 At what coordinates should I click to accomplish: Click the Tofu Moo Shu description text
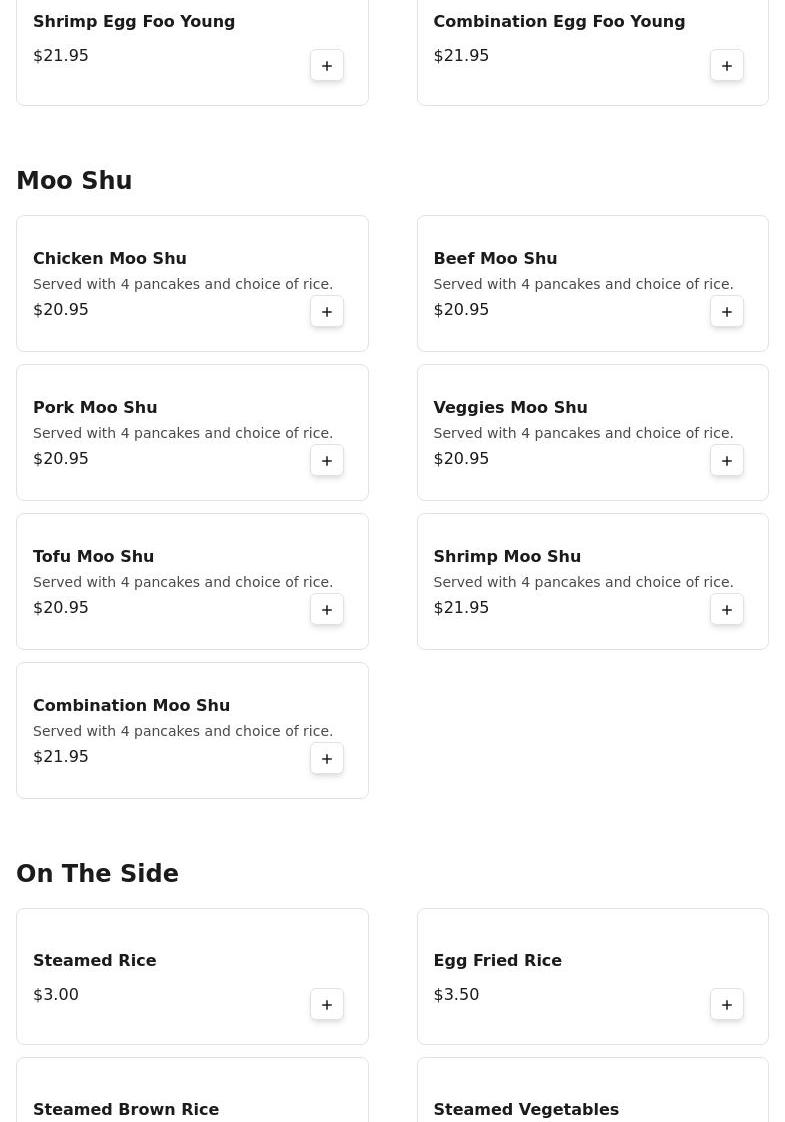(x=183, y=582)
